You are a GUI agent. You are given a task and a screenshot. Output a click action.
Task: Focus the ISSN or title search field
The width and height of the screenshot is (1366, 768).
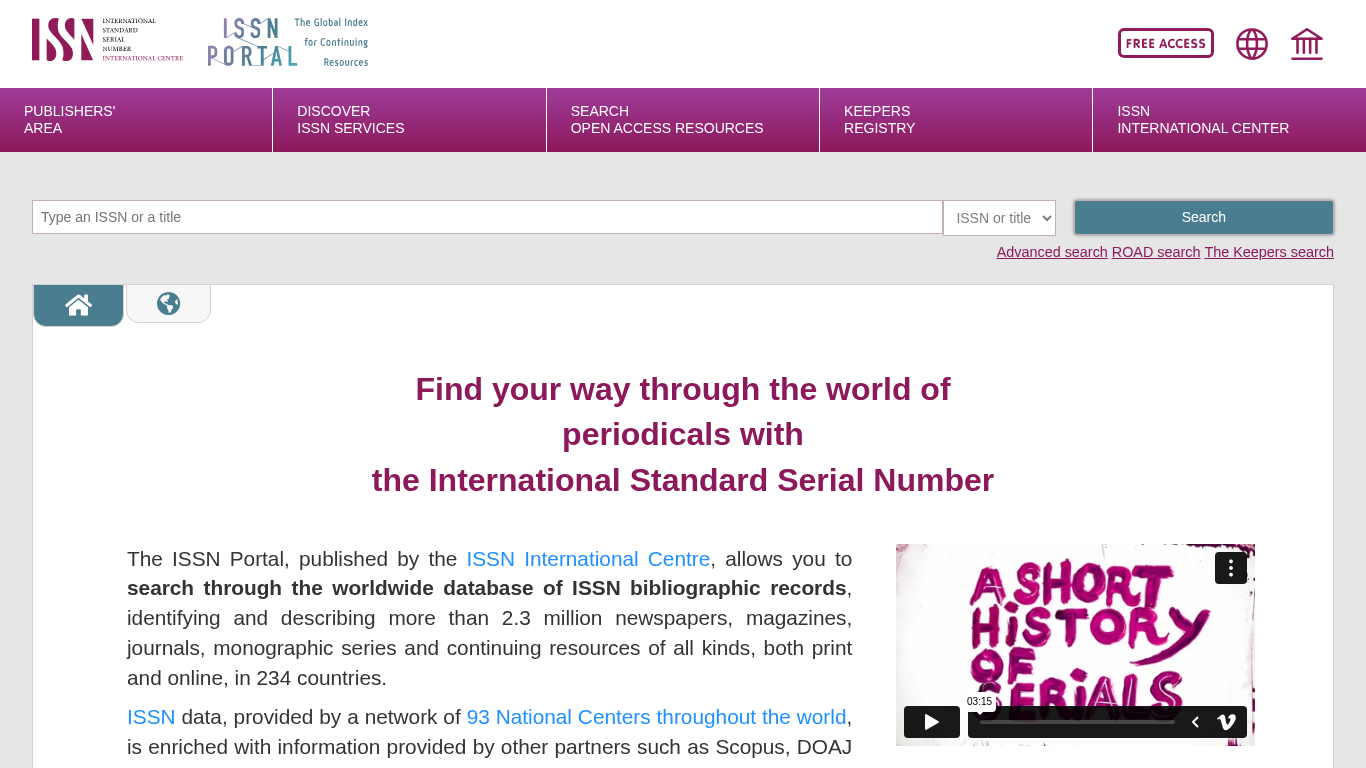click(487, 217)
